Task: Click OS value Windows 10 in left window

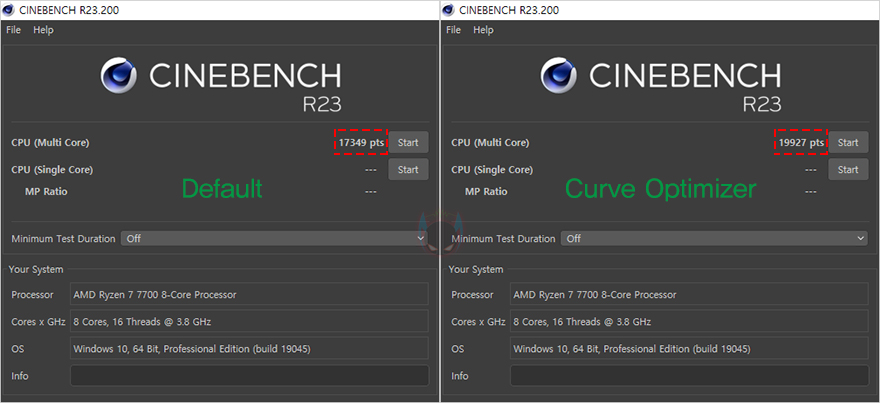Action: point(249,349)
